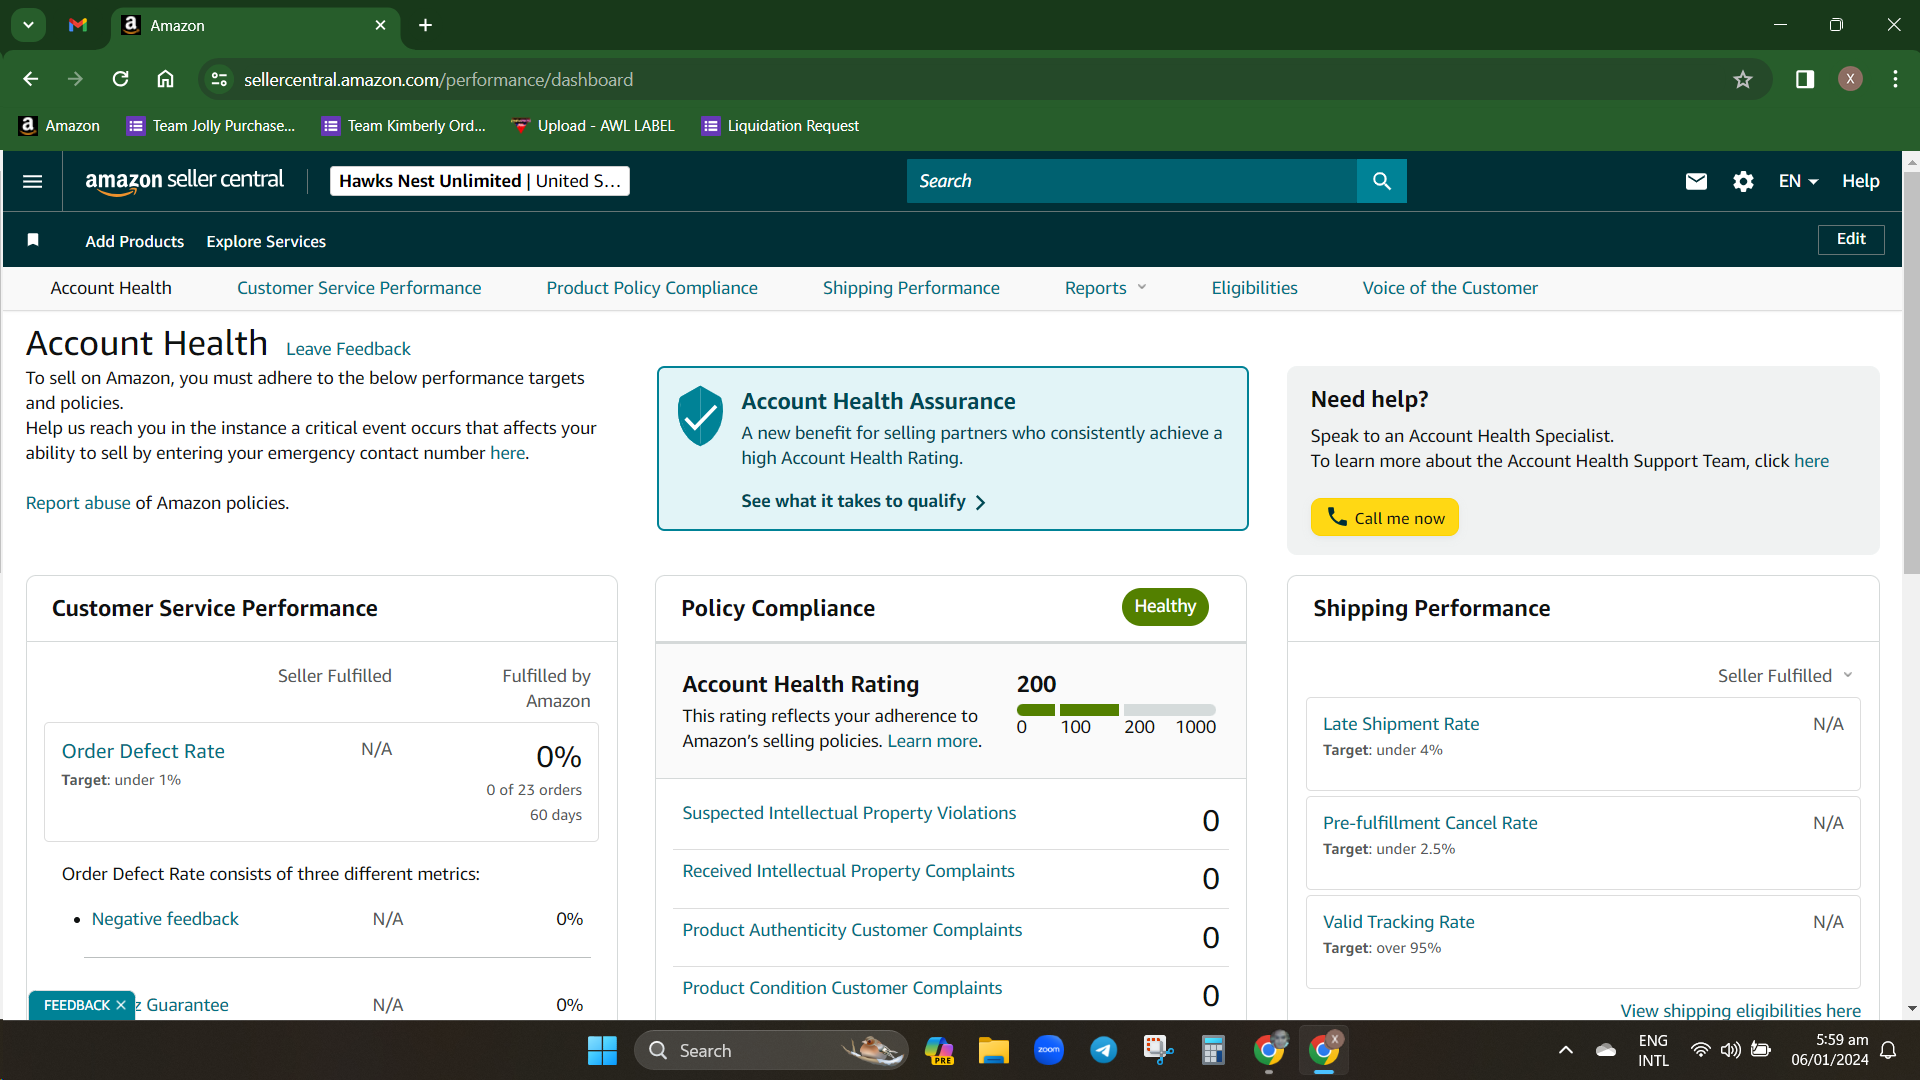Click the Windows taskbar Search box

pos(771,1050)
